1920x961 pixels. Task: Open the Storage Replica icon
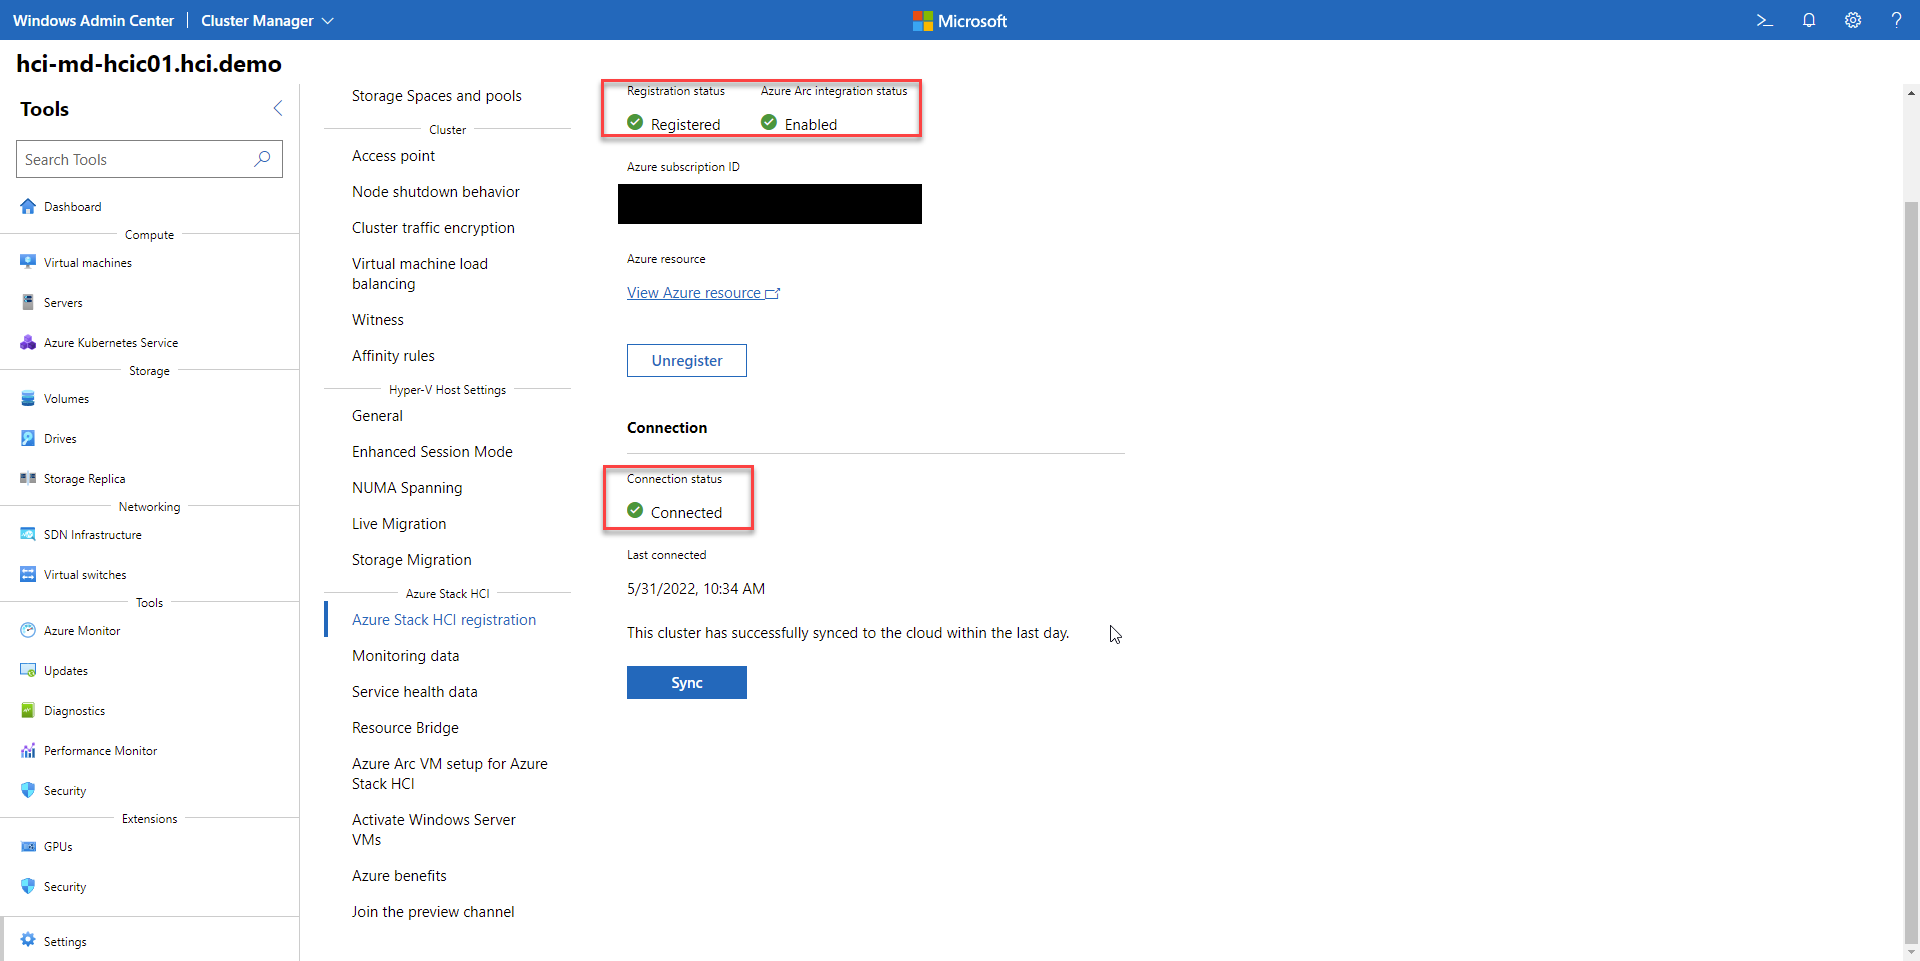(x=28, y=478)
